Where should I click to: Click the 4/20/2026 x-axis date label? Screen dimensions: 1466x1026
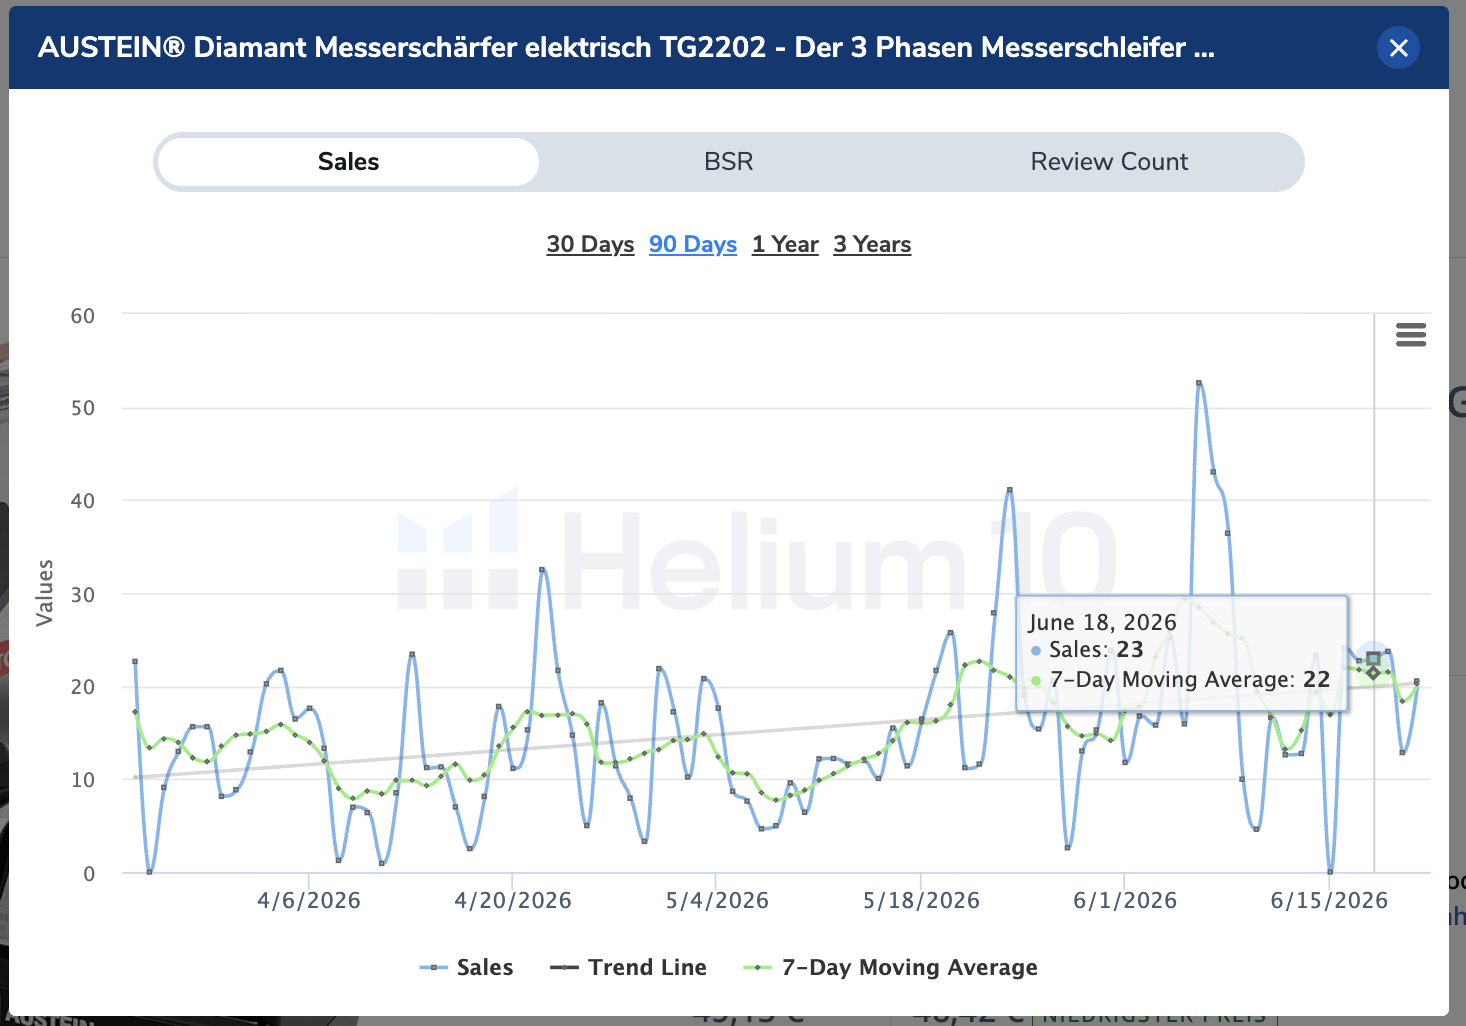pos(513,900)
